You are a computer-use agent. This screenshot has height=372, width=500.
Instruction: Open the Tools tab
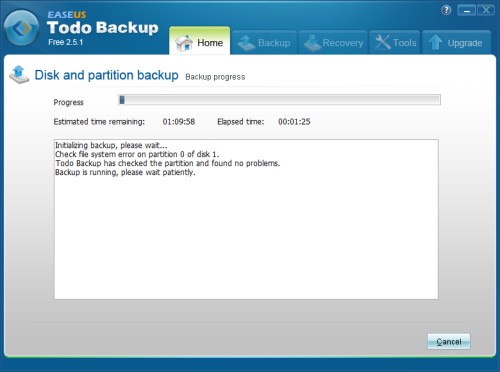[395, 43]
